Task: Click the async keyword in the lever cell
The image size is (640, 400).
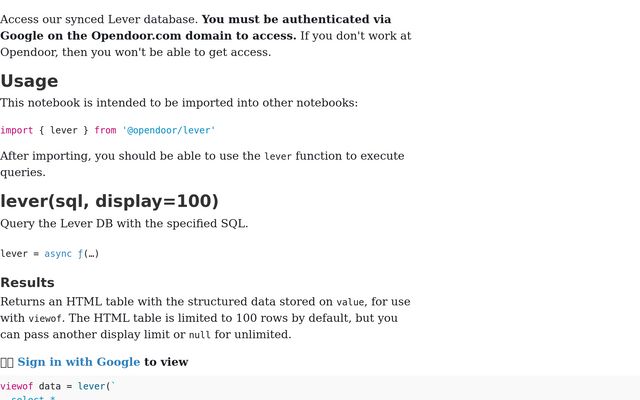Action: pos(58,254)
